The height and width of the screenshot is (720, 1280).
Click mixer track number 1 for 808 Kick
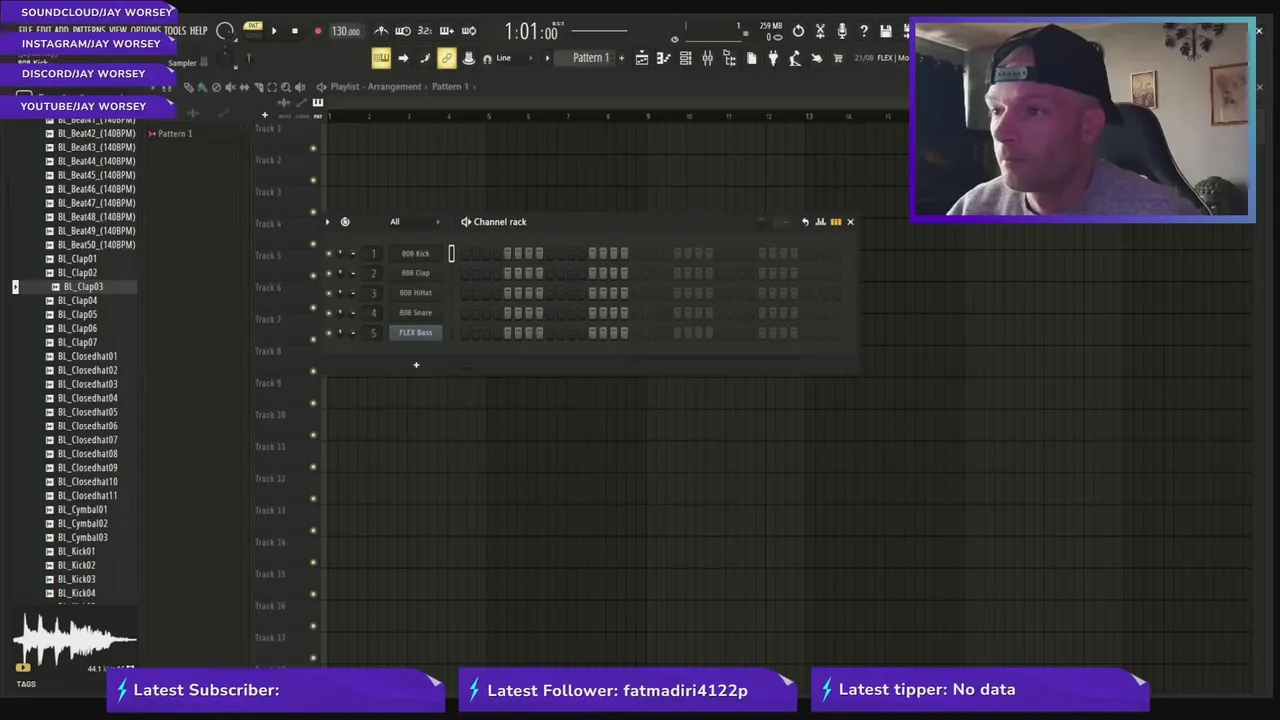click(373, 254)
